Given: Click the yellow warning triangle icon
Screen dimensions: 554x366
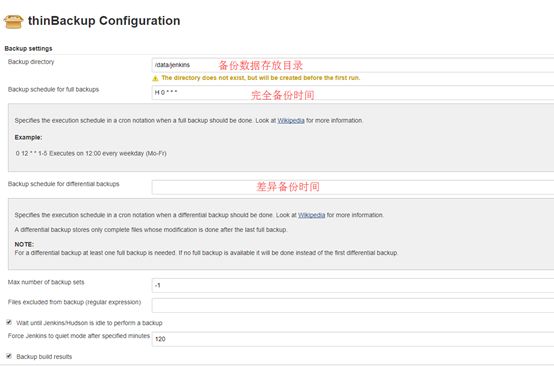Looking at the screenshot, I should [x=155, y=78].
